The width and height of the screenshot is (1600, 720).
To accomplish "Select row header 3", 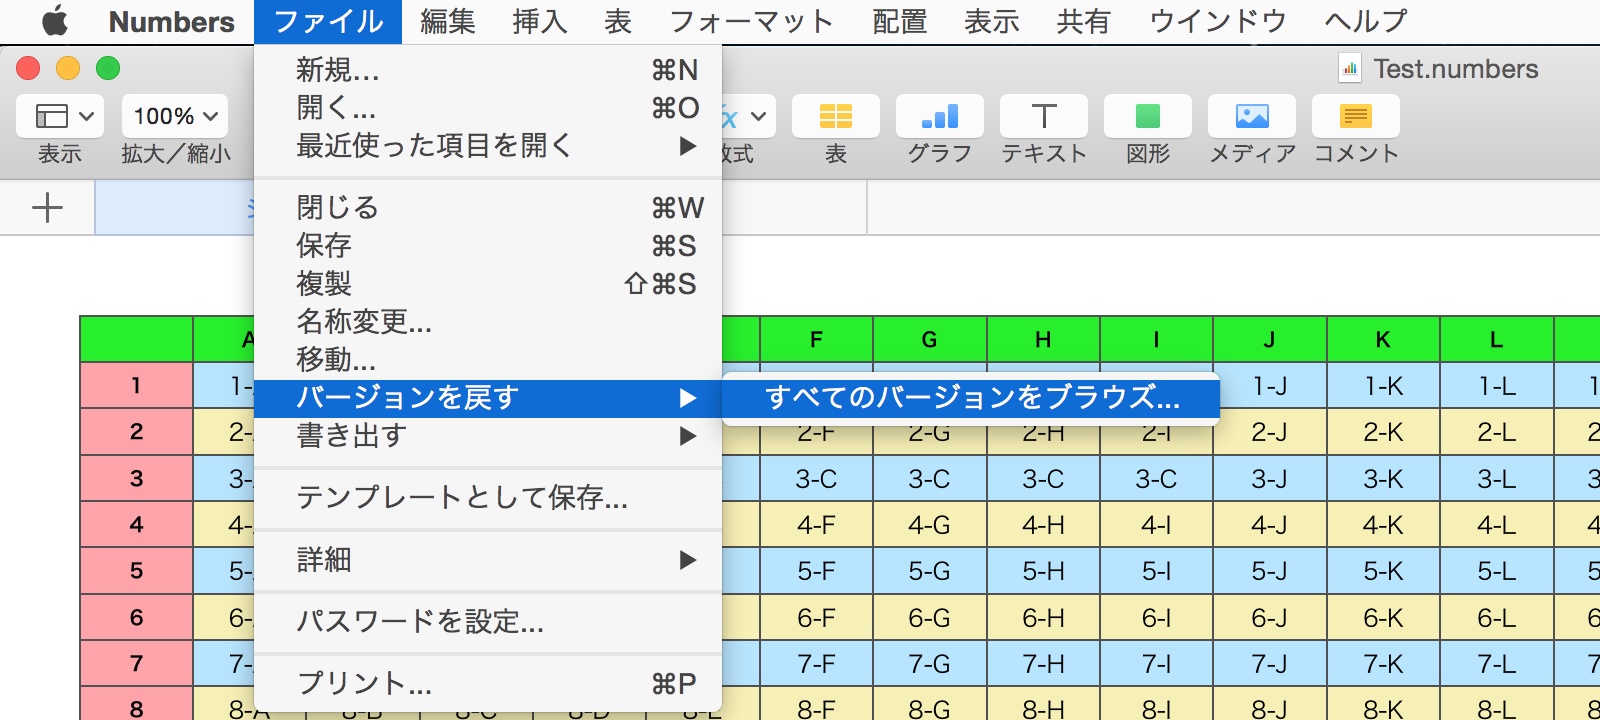I will (x=136, y=478).
